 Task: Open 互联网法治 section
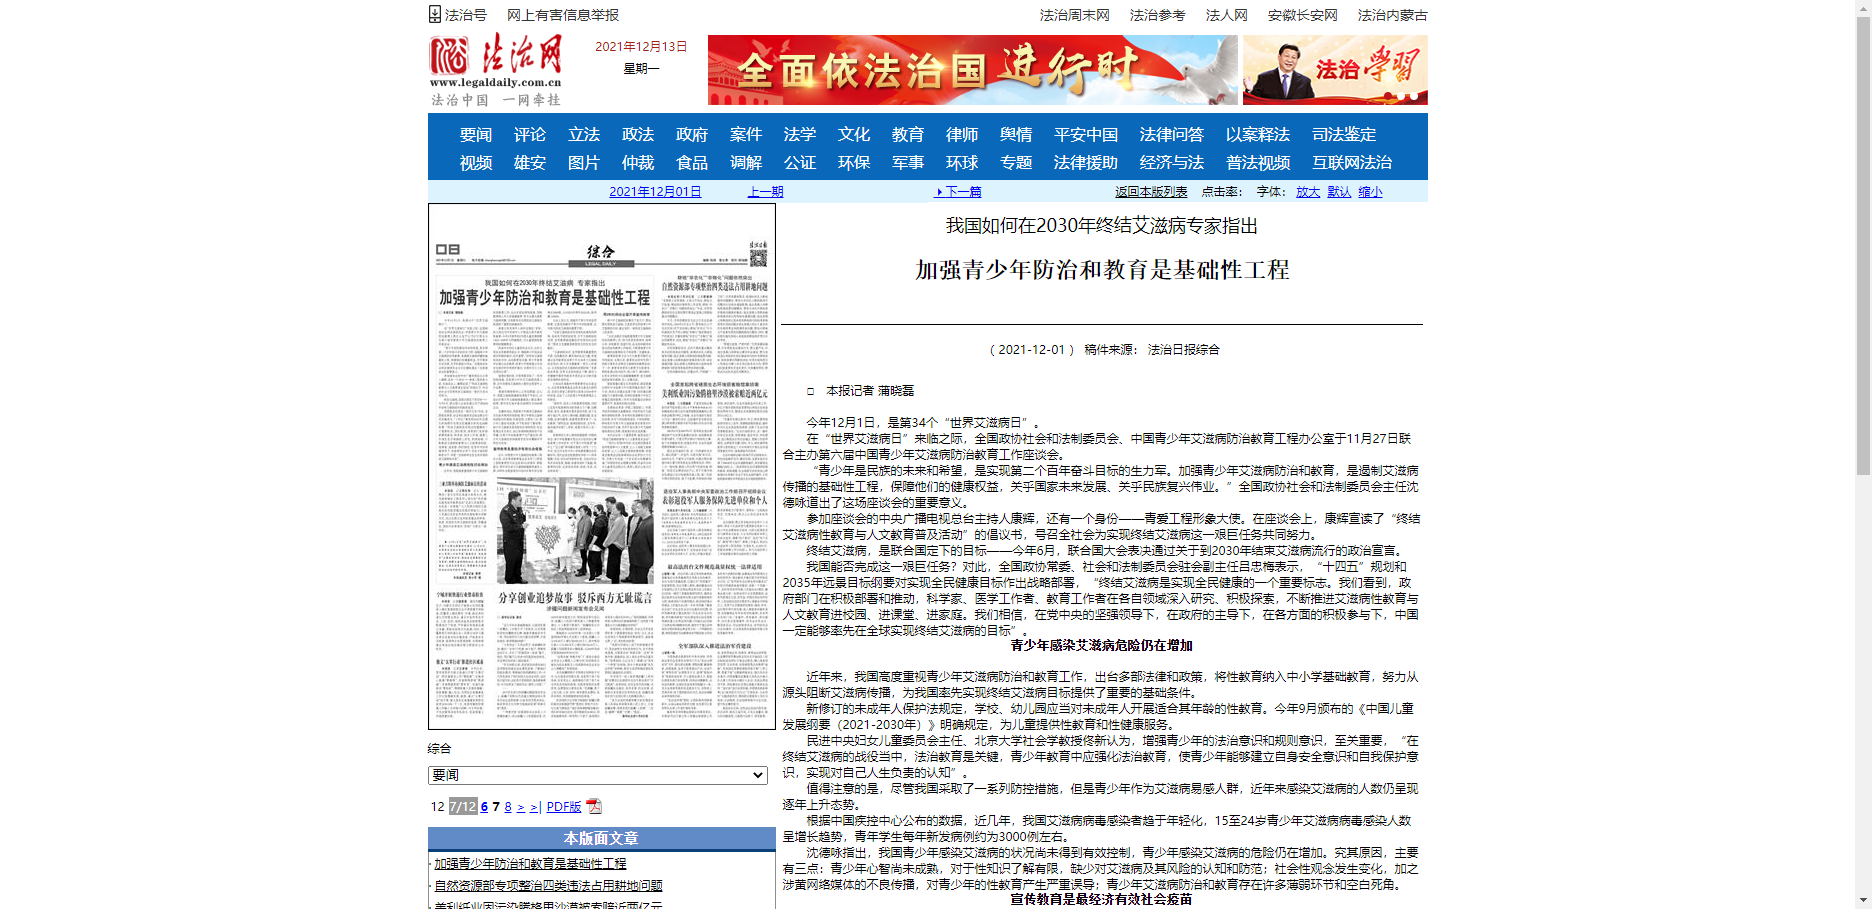click(1352, 162)
